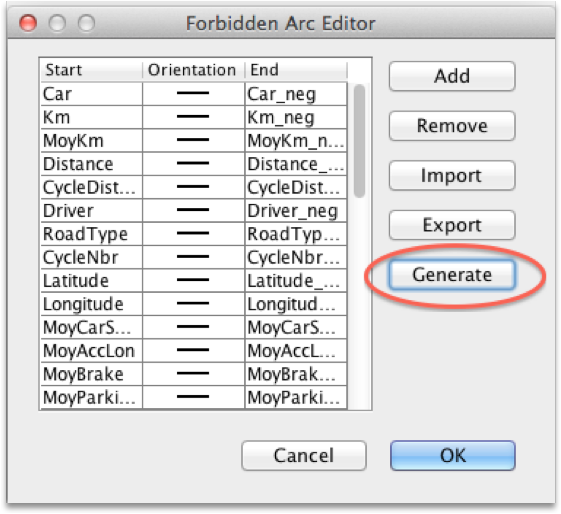Remove the selected forbidden arc
Screen dimensions: 561x514
(x=452, y=126)
